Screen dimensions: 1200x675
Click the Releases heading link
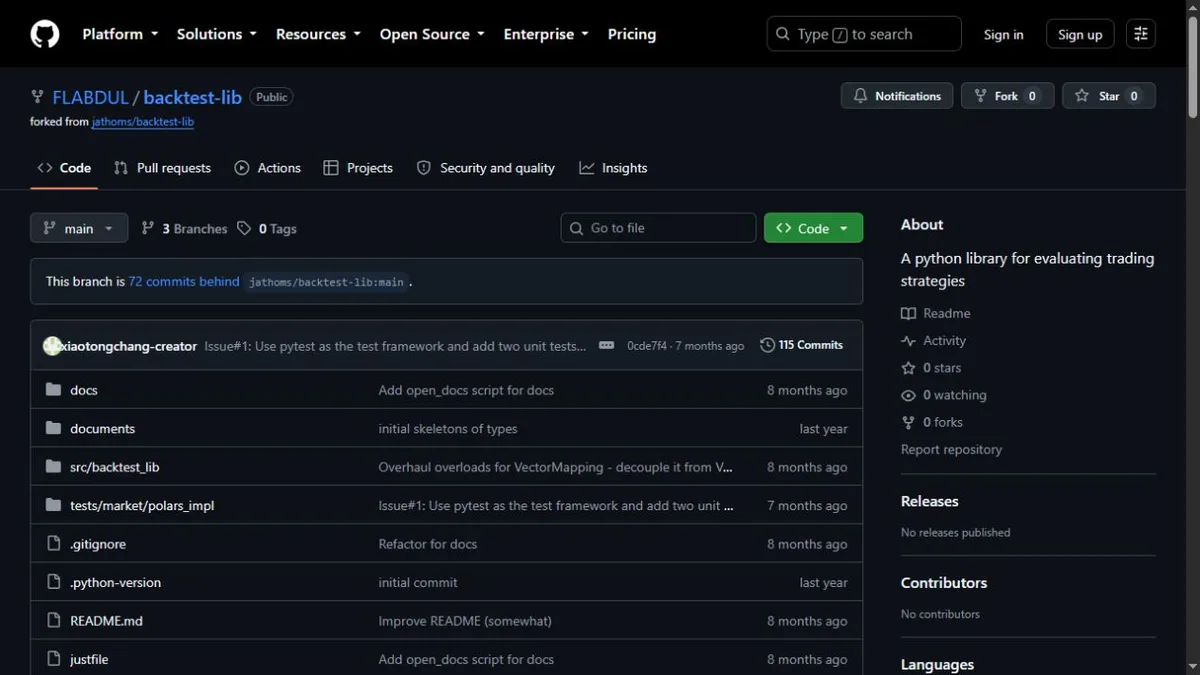click(930, 501)
